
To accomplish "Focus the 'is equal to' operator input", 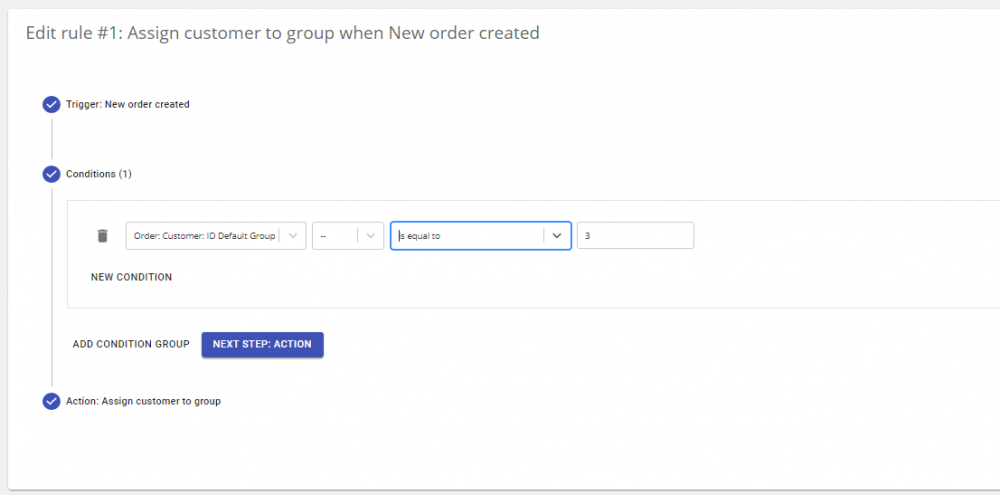I will [x=468, y=236].
